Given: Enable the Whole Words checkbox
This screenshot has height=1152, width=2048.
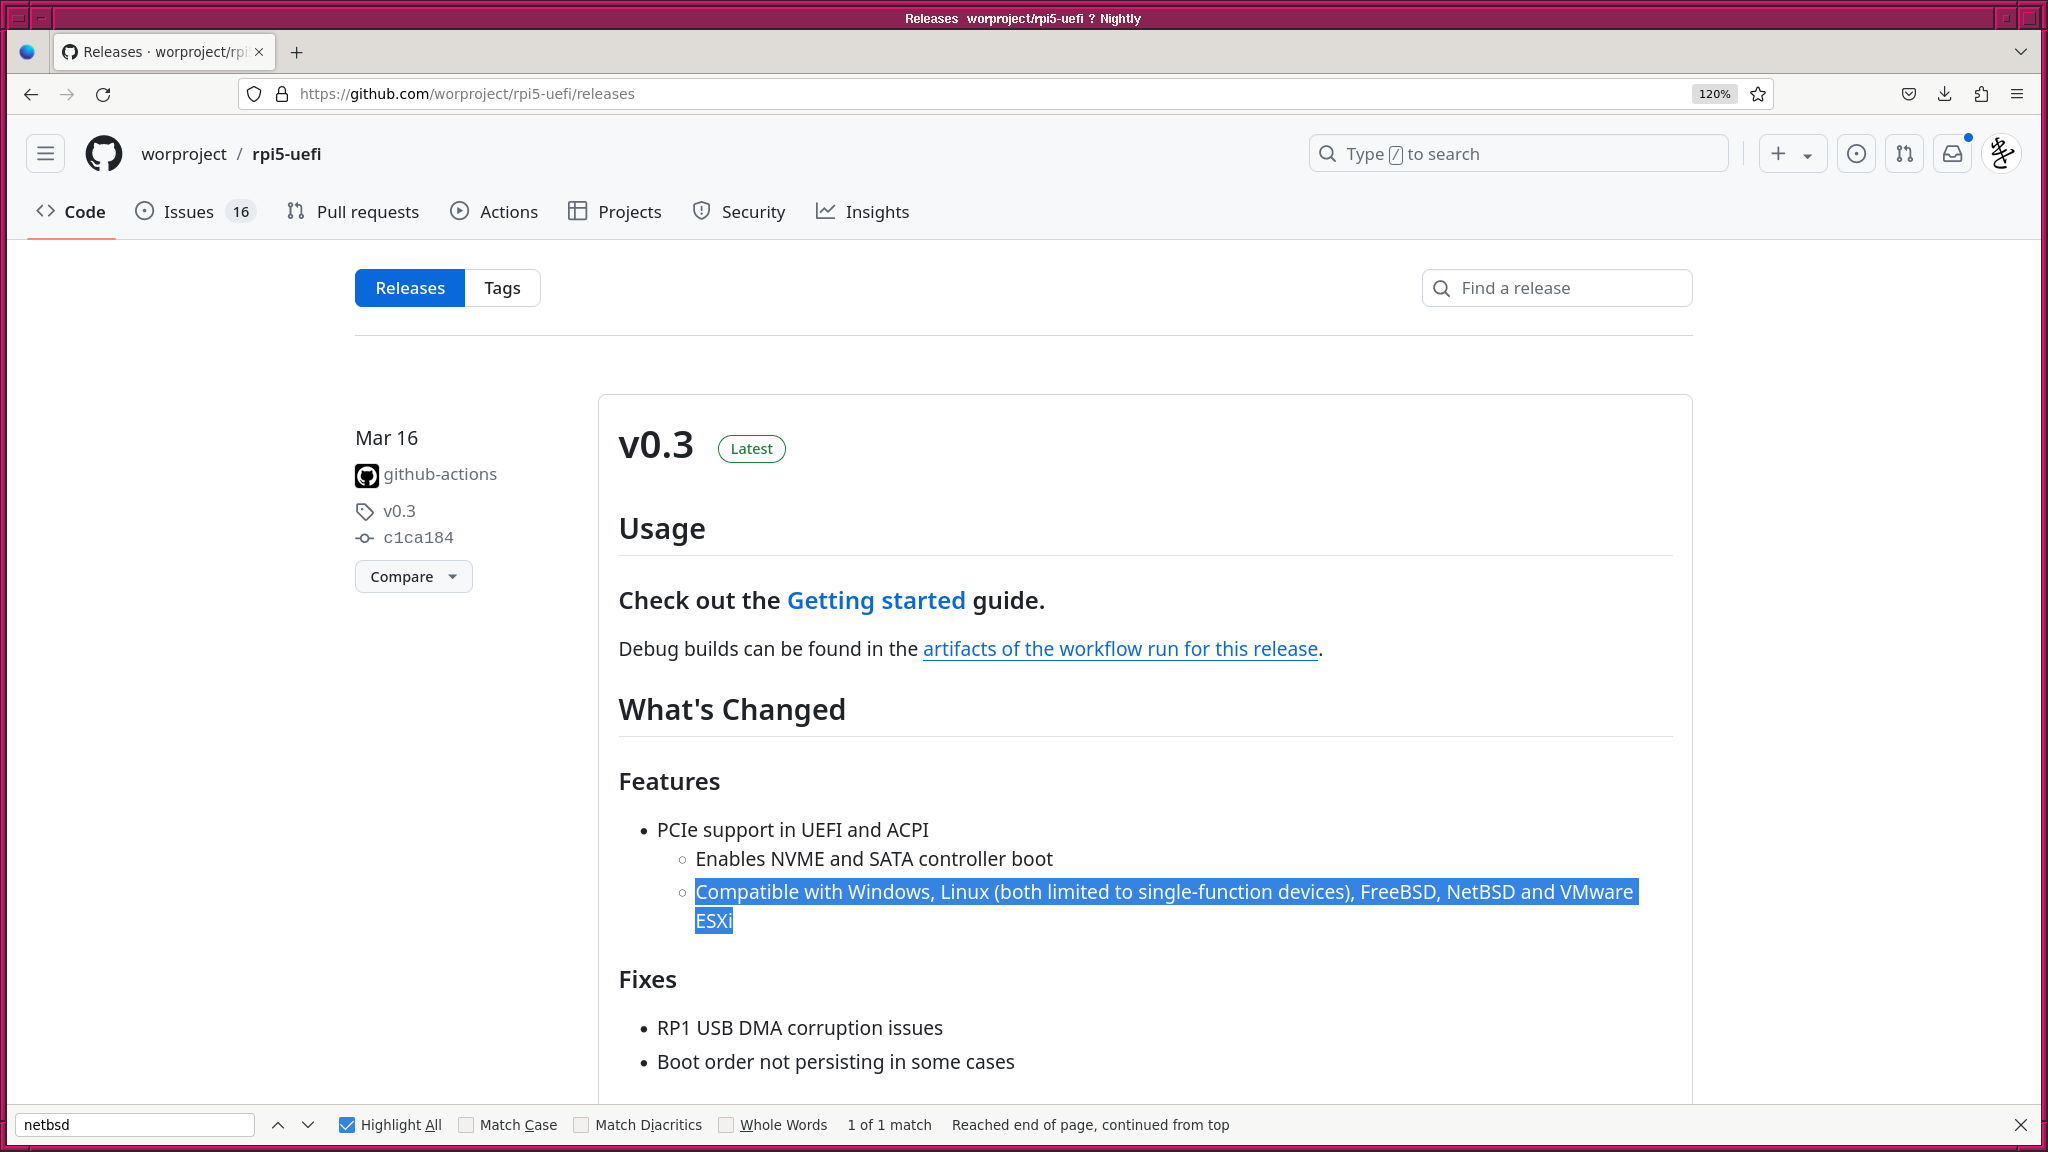Looking at the screenshot, I should [726, 1125].
